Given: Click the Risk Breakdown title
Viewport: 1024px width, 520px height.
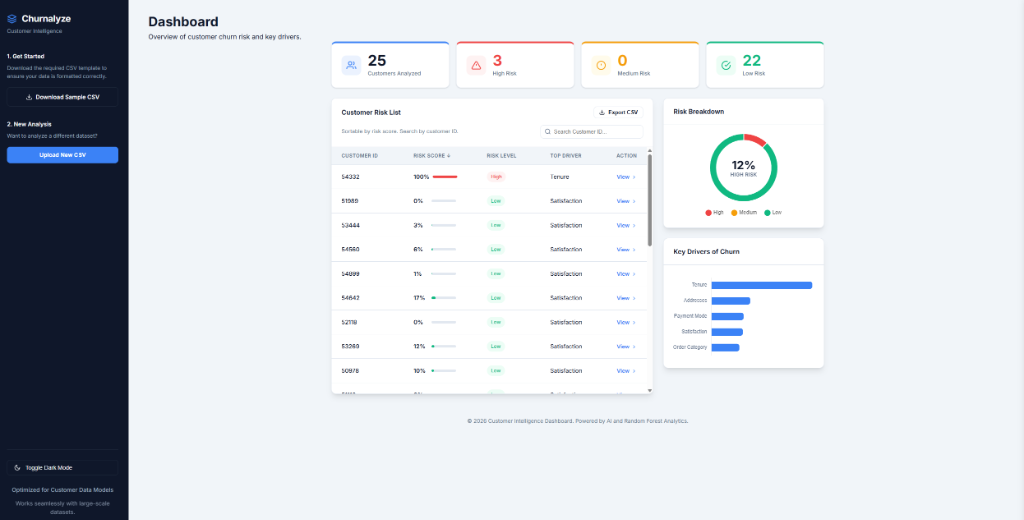Looking at the screenshot, I should [699, 112].
